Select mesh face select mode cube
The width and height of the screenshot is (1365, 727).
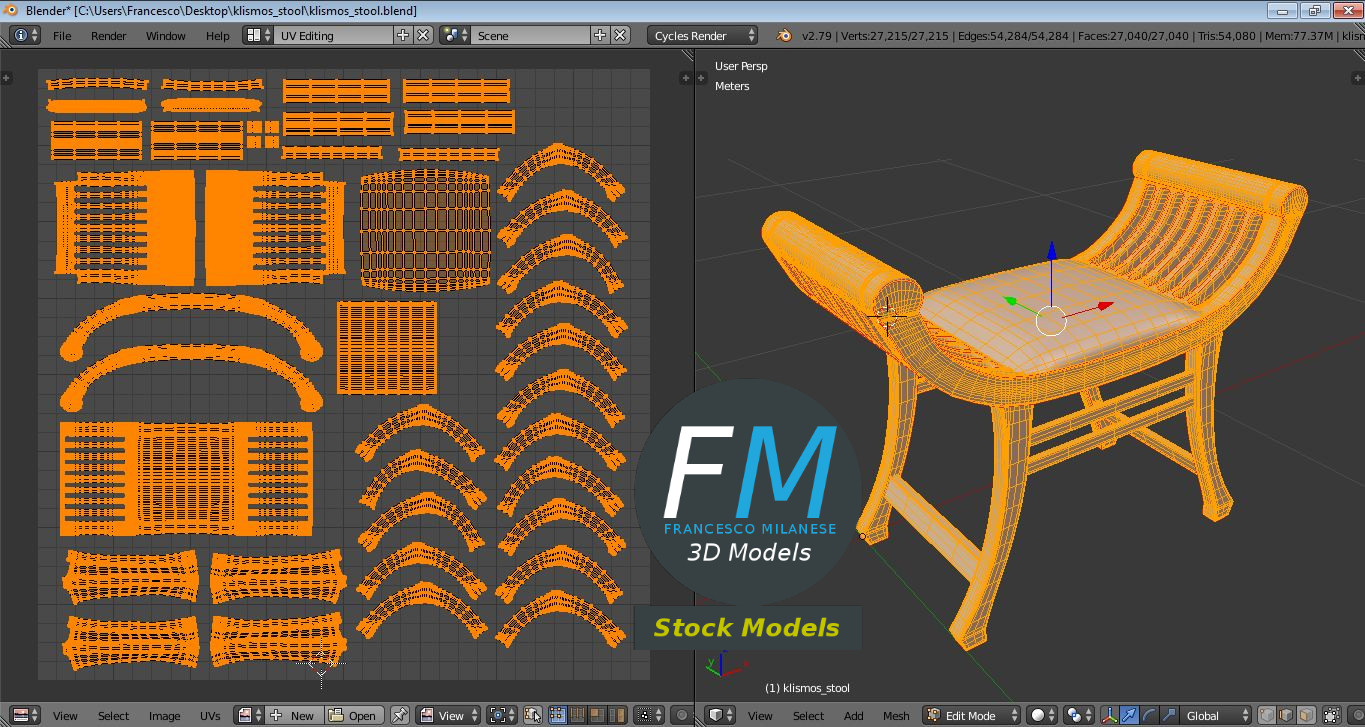click(x=1306, y=715)
